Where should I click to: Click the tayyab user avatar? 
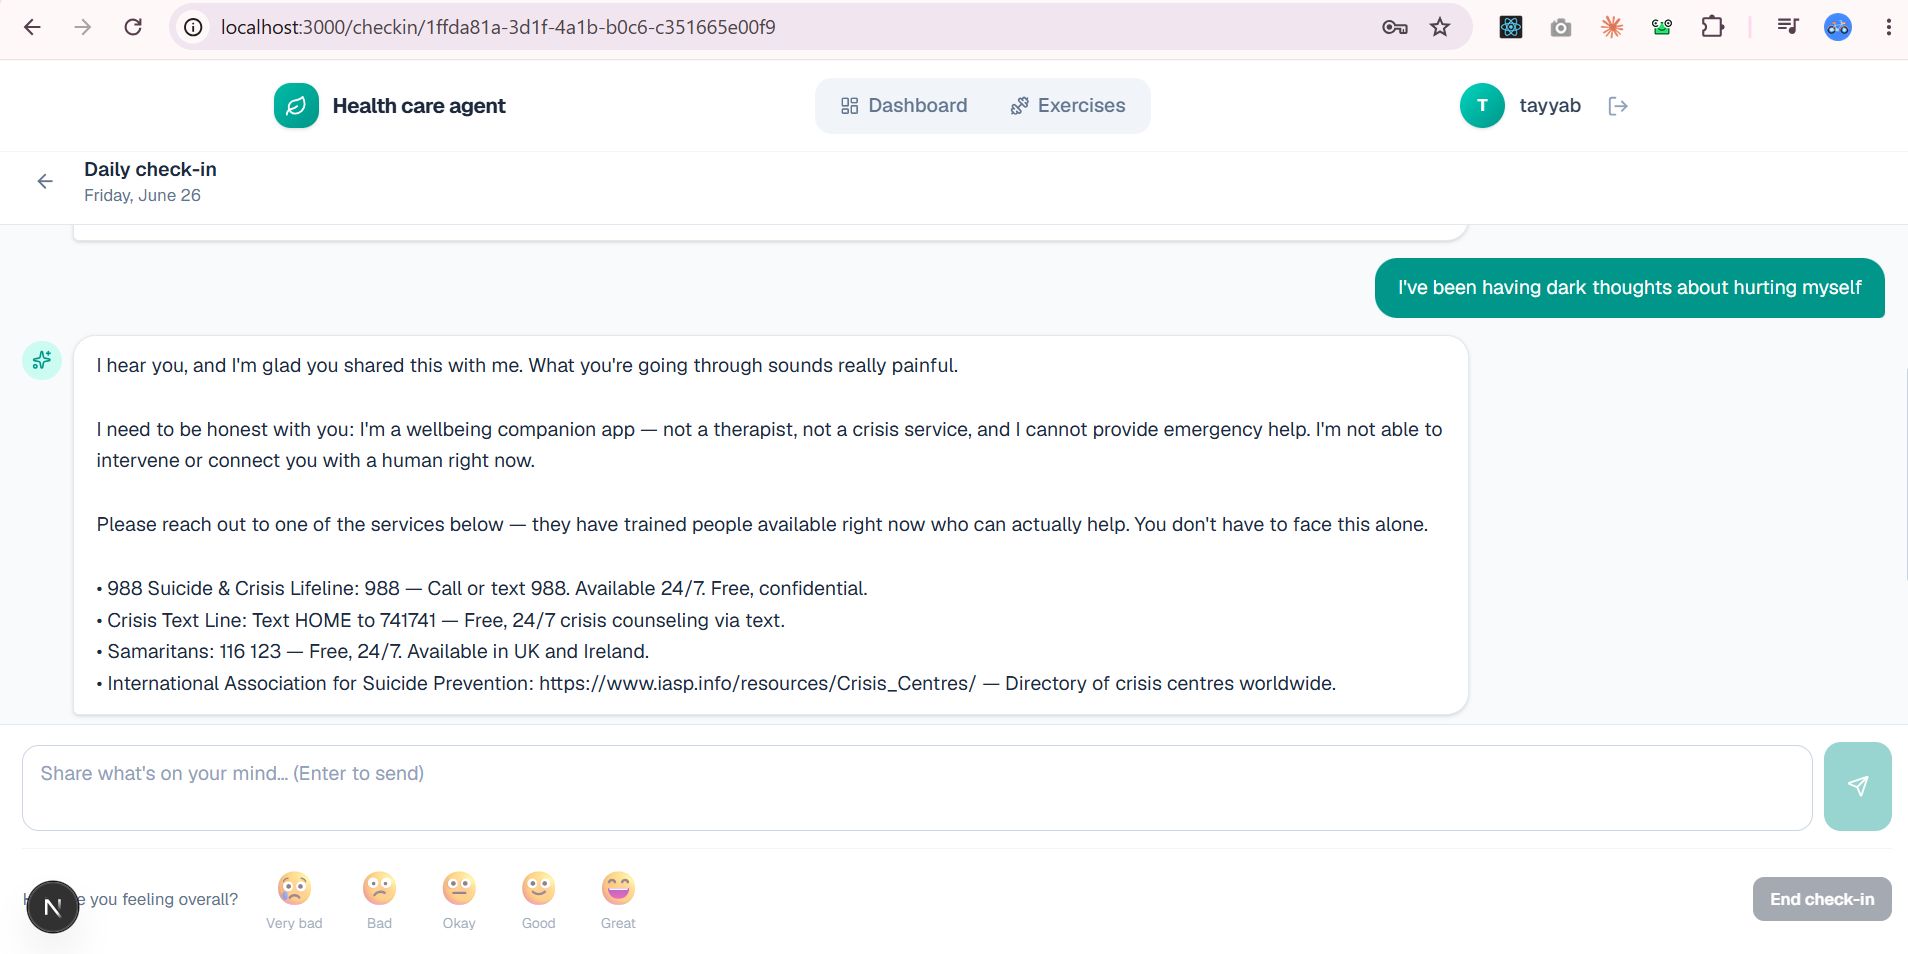point(1482,106)
